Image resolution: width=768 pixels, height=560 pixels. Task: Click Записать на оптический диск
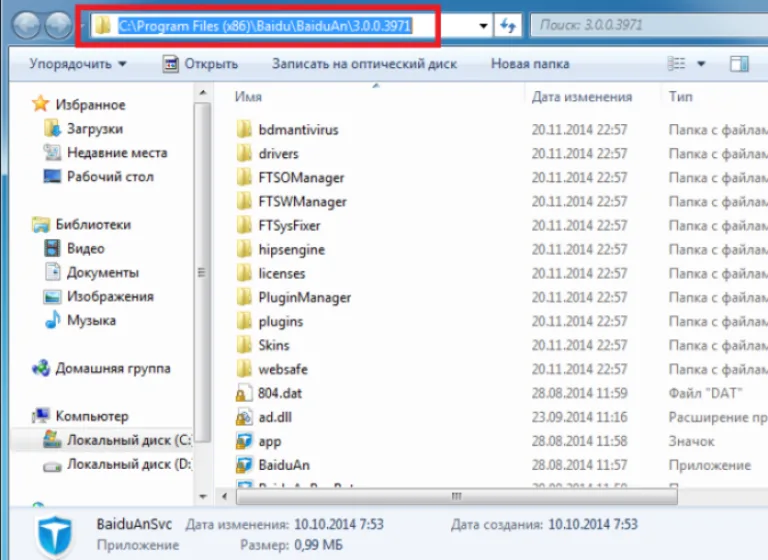pos(364,64)
